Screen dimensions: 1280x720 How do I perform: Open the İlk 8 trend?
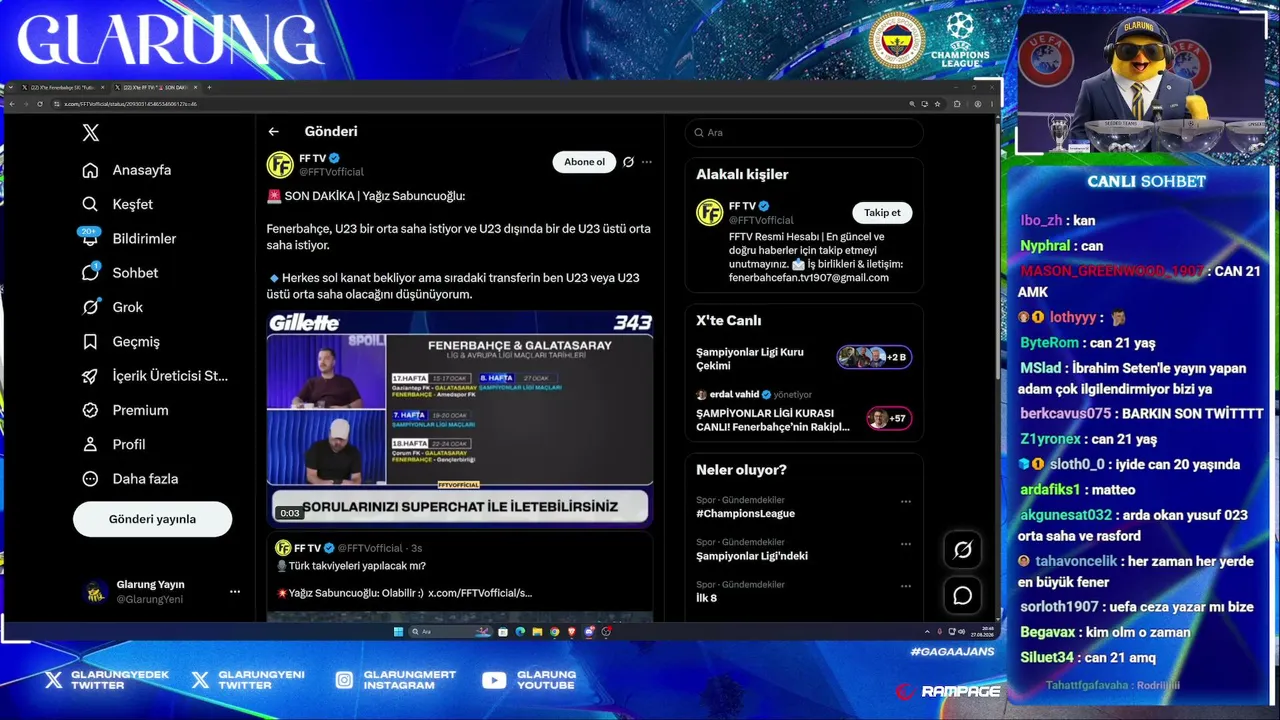click(707, 598)
